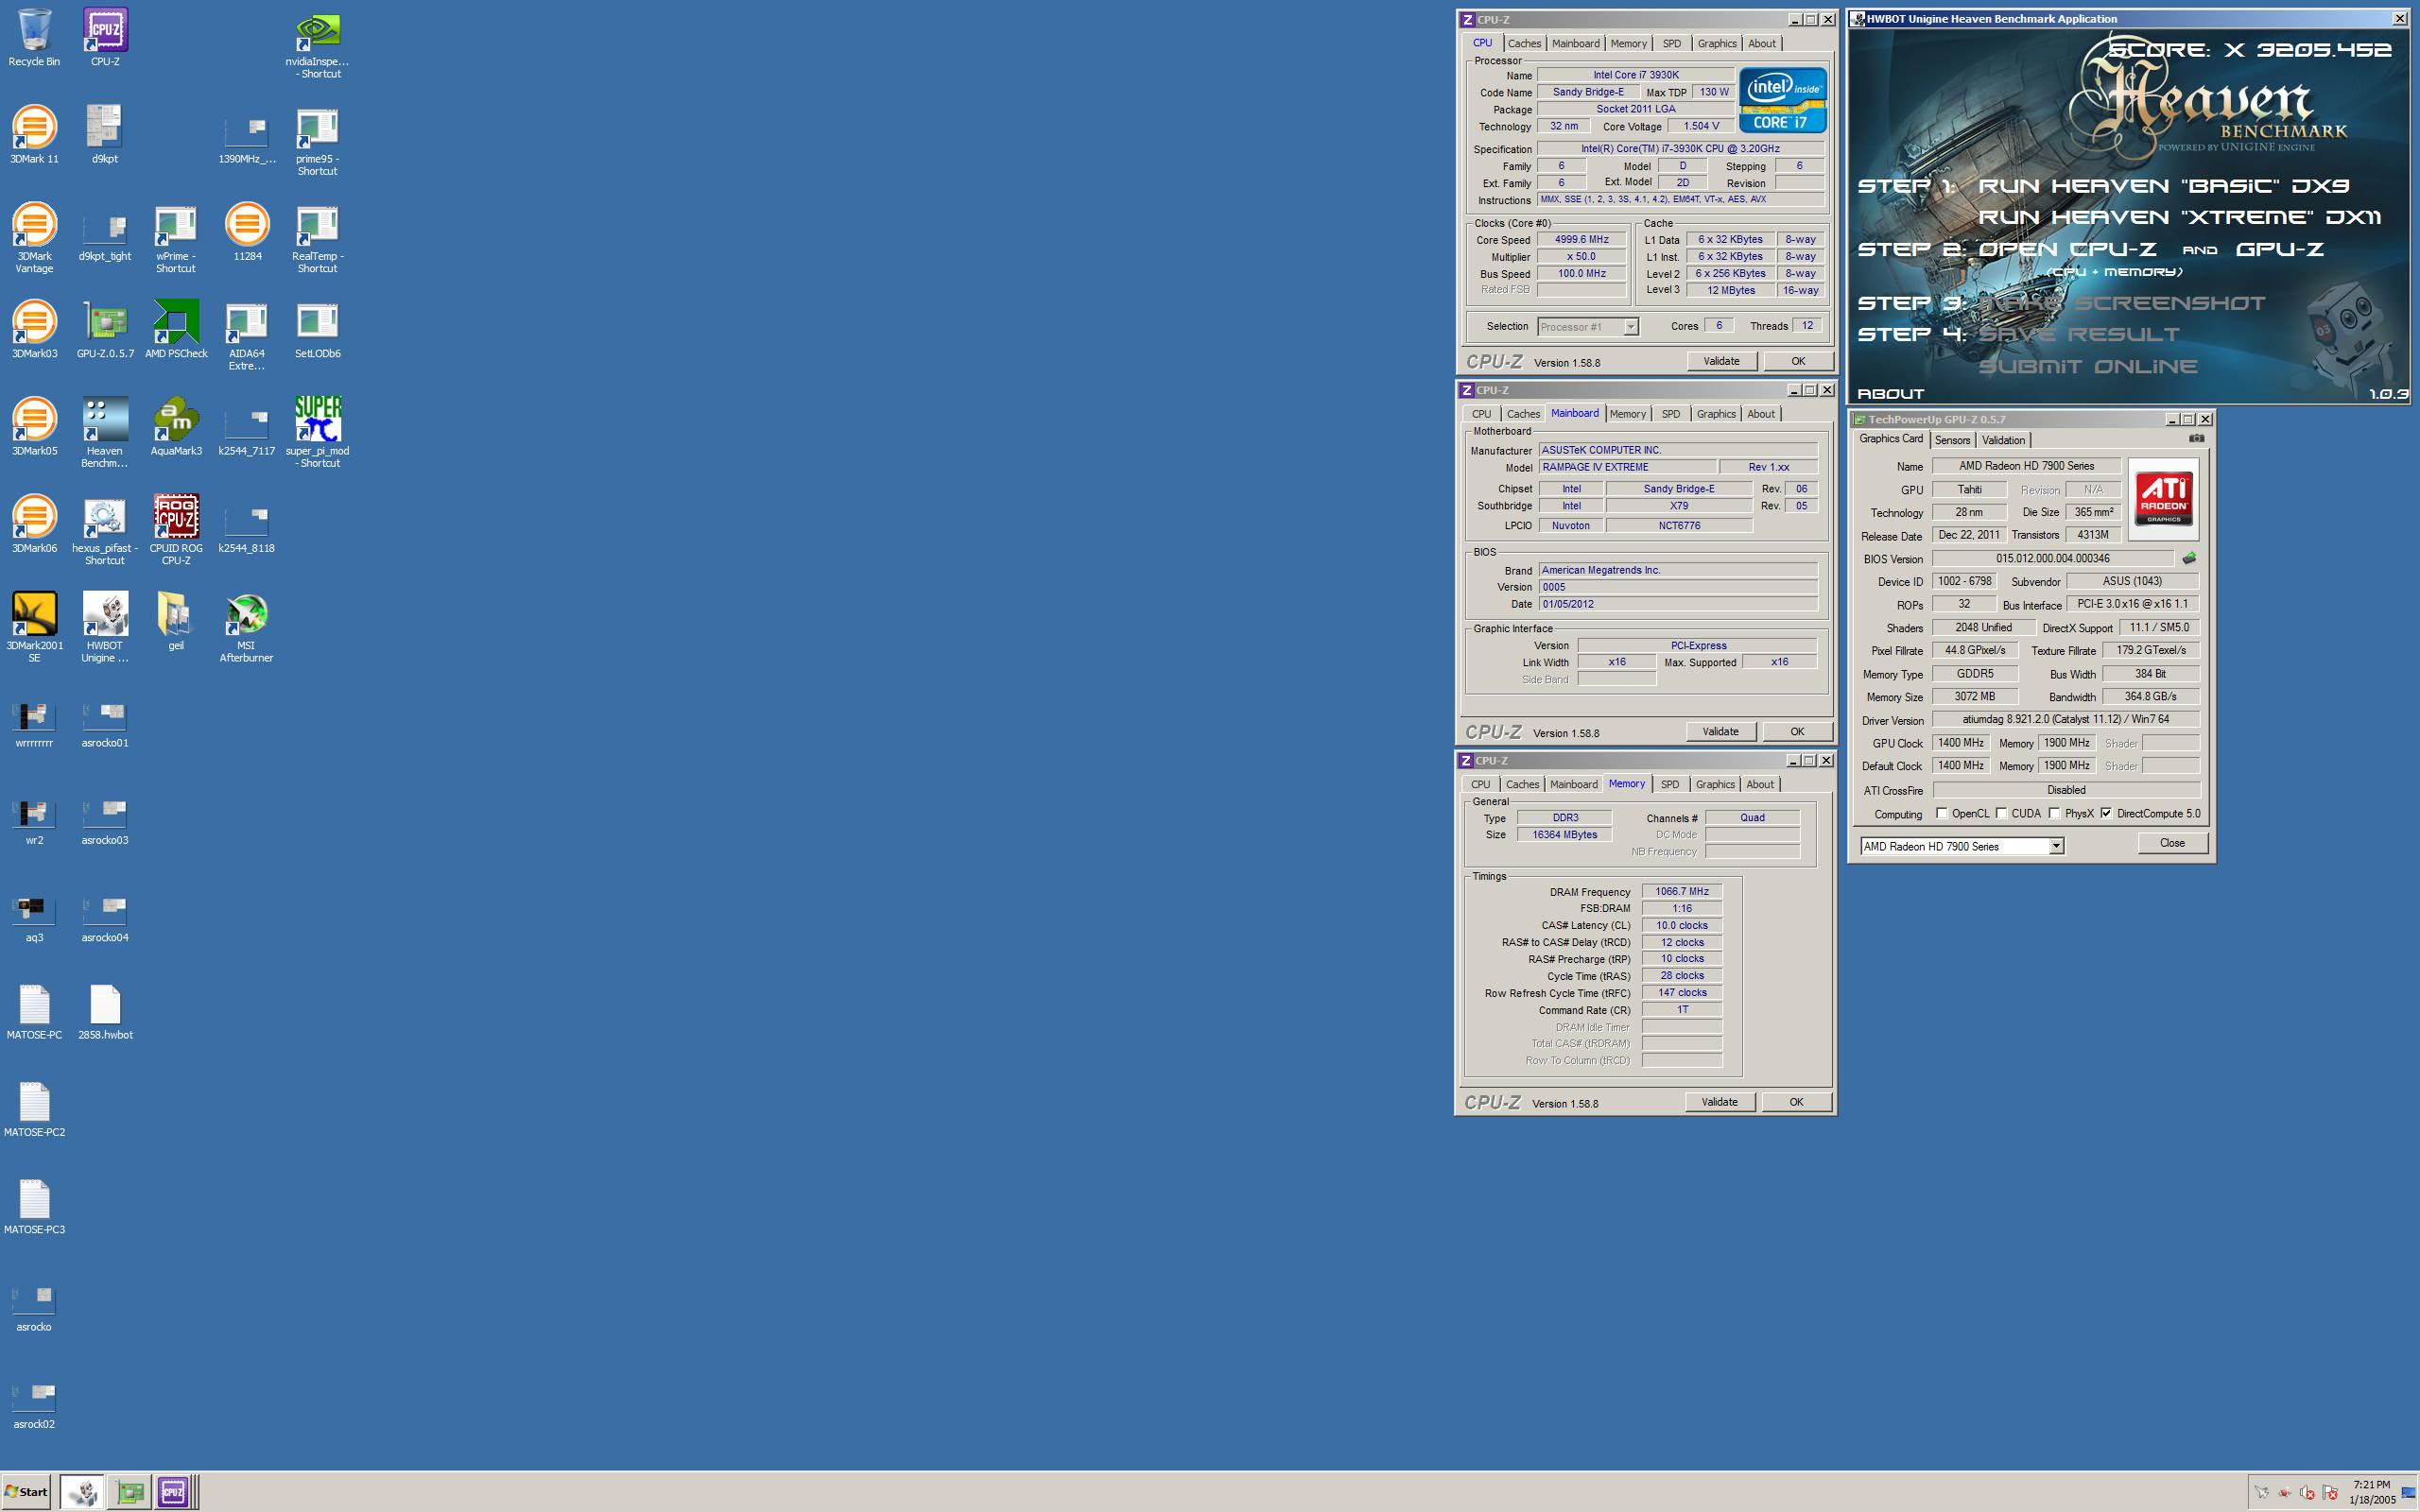Click the GPU-Z screenshot camera icon
This screenshot has width=2420, height=1512.
coord(2196,438)
